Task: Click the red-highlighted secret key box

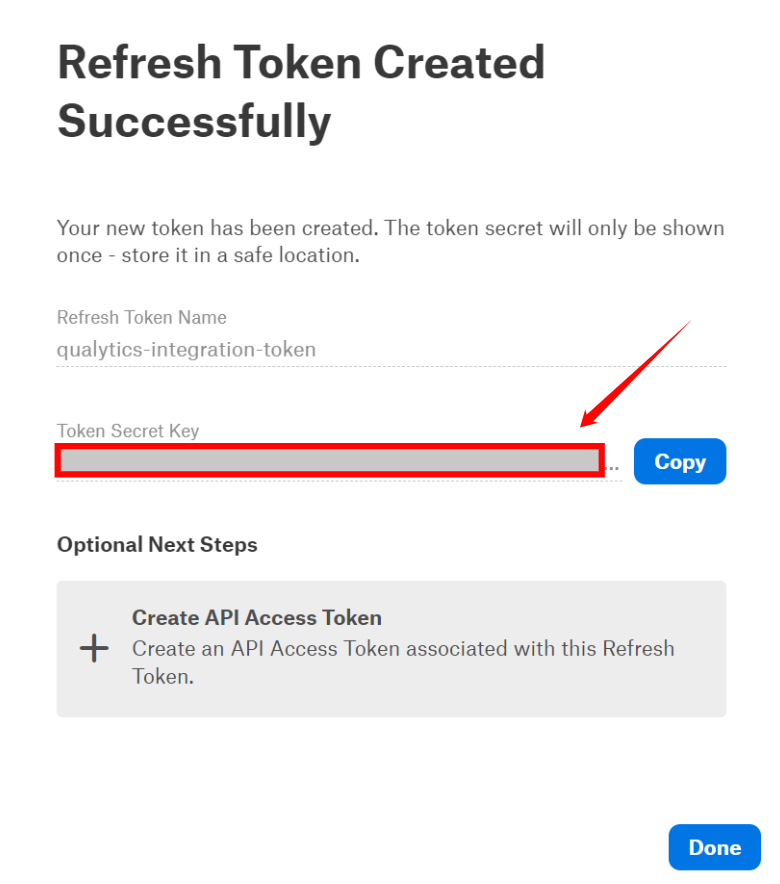Action: point(330,461)
